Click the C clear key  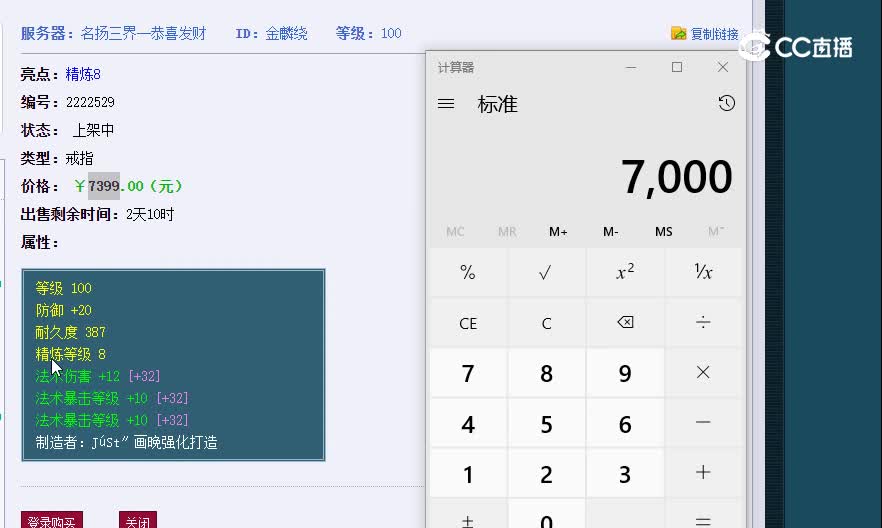tap(546, 323)
